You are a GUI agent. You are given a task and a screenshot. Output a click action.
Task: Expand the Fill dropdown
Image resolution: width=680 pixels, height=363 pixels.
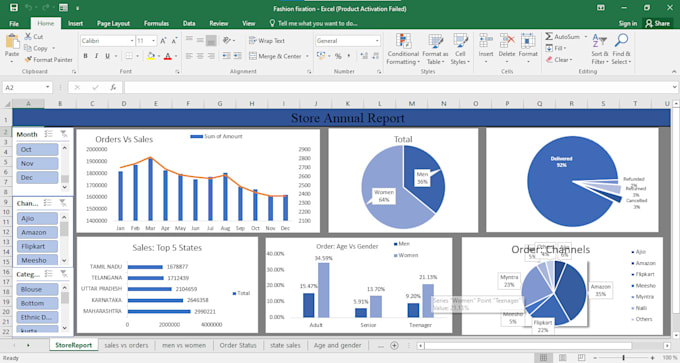[565, 48]
